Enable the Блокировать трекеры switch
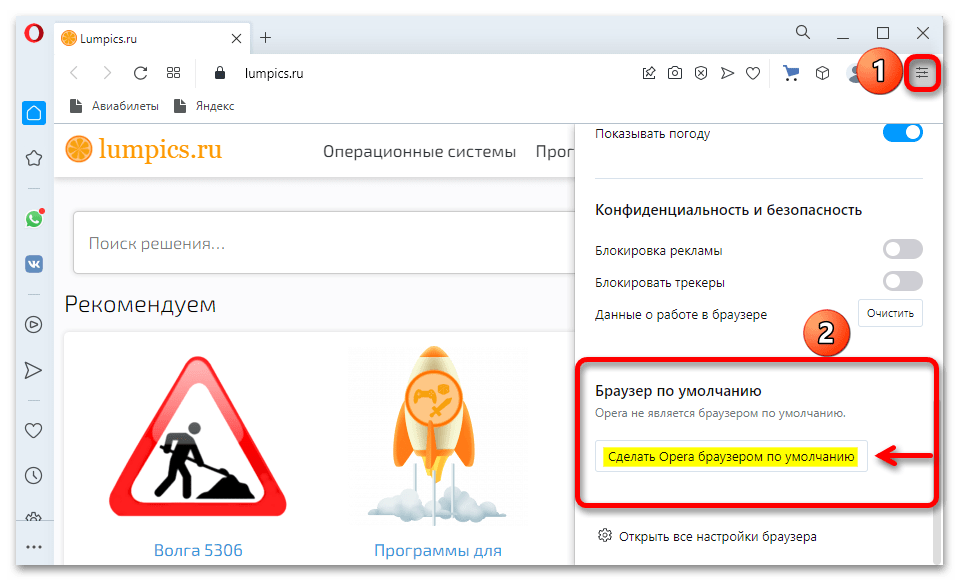 pyautogui.click(x=903, y=281)
